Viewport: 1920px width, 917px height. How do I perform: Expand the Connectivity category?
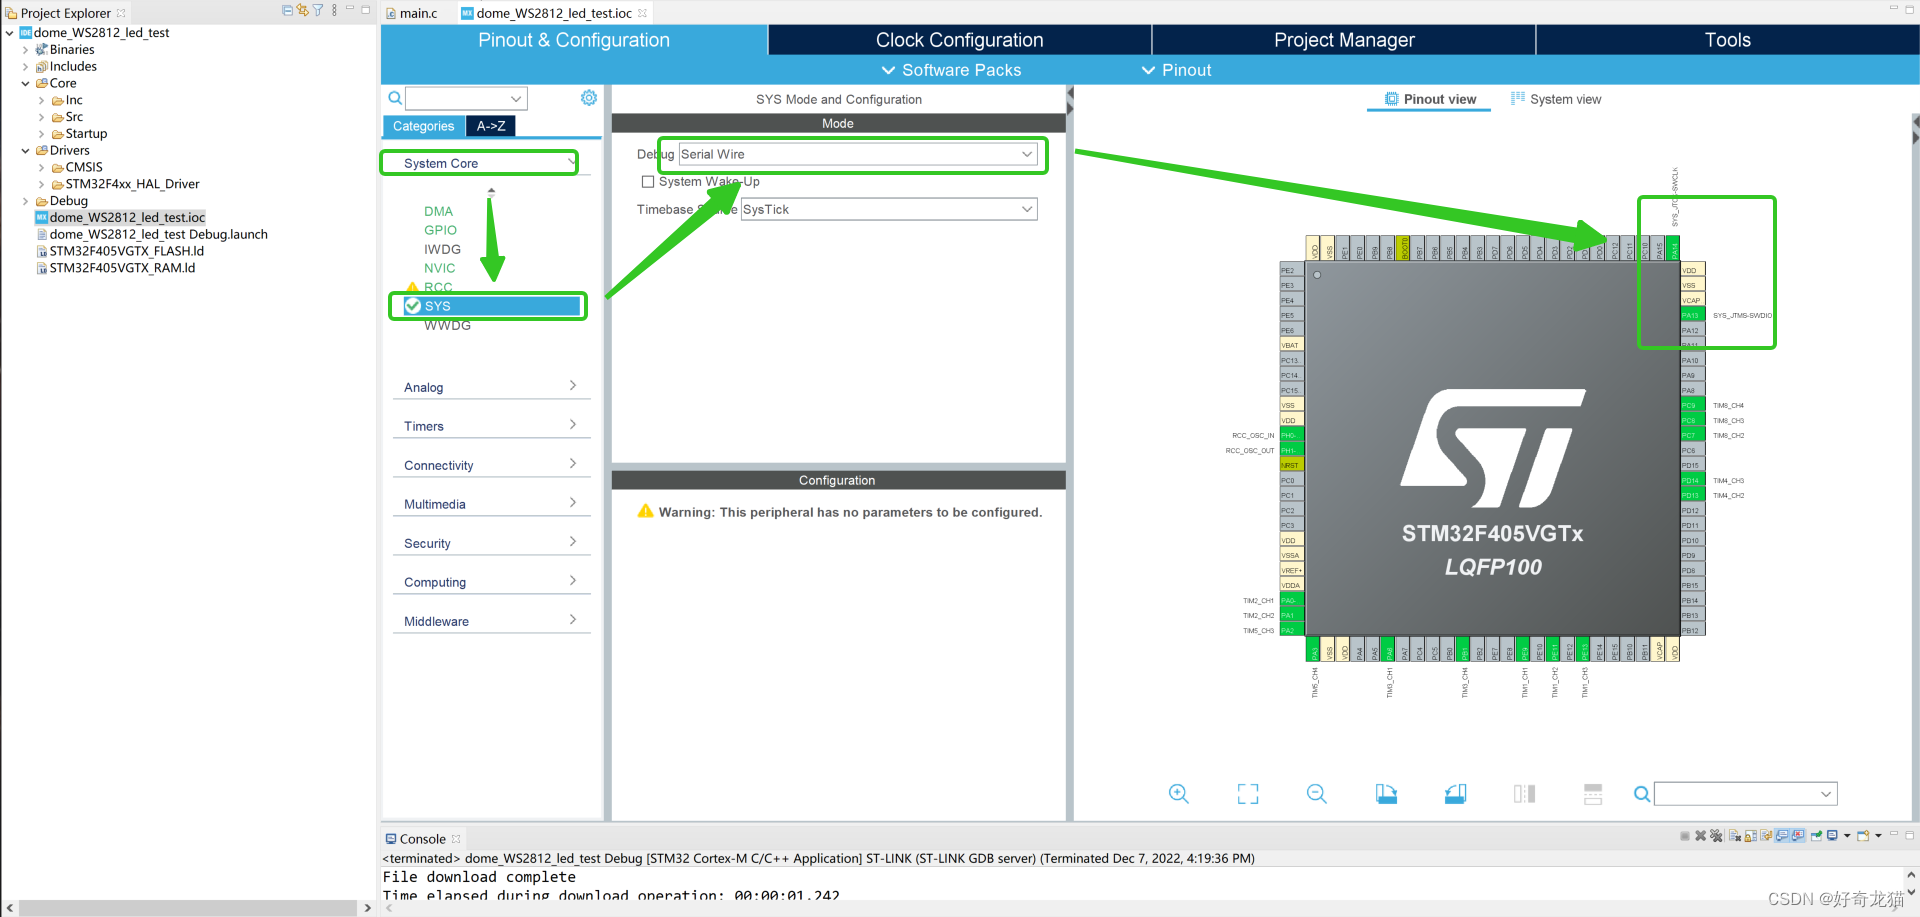pos(491,465)
